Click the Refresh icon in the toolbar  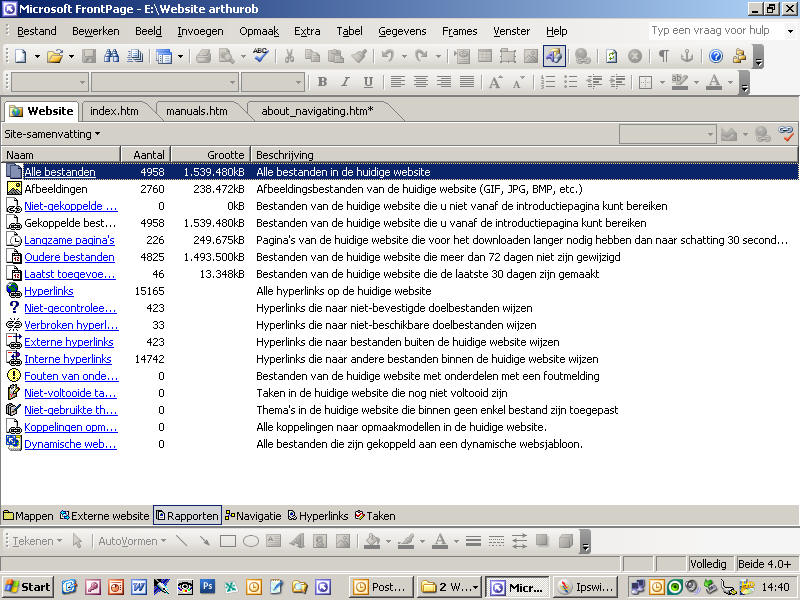coord(611,56)
